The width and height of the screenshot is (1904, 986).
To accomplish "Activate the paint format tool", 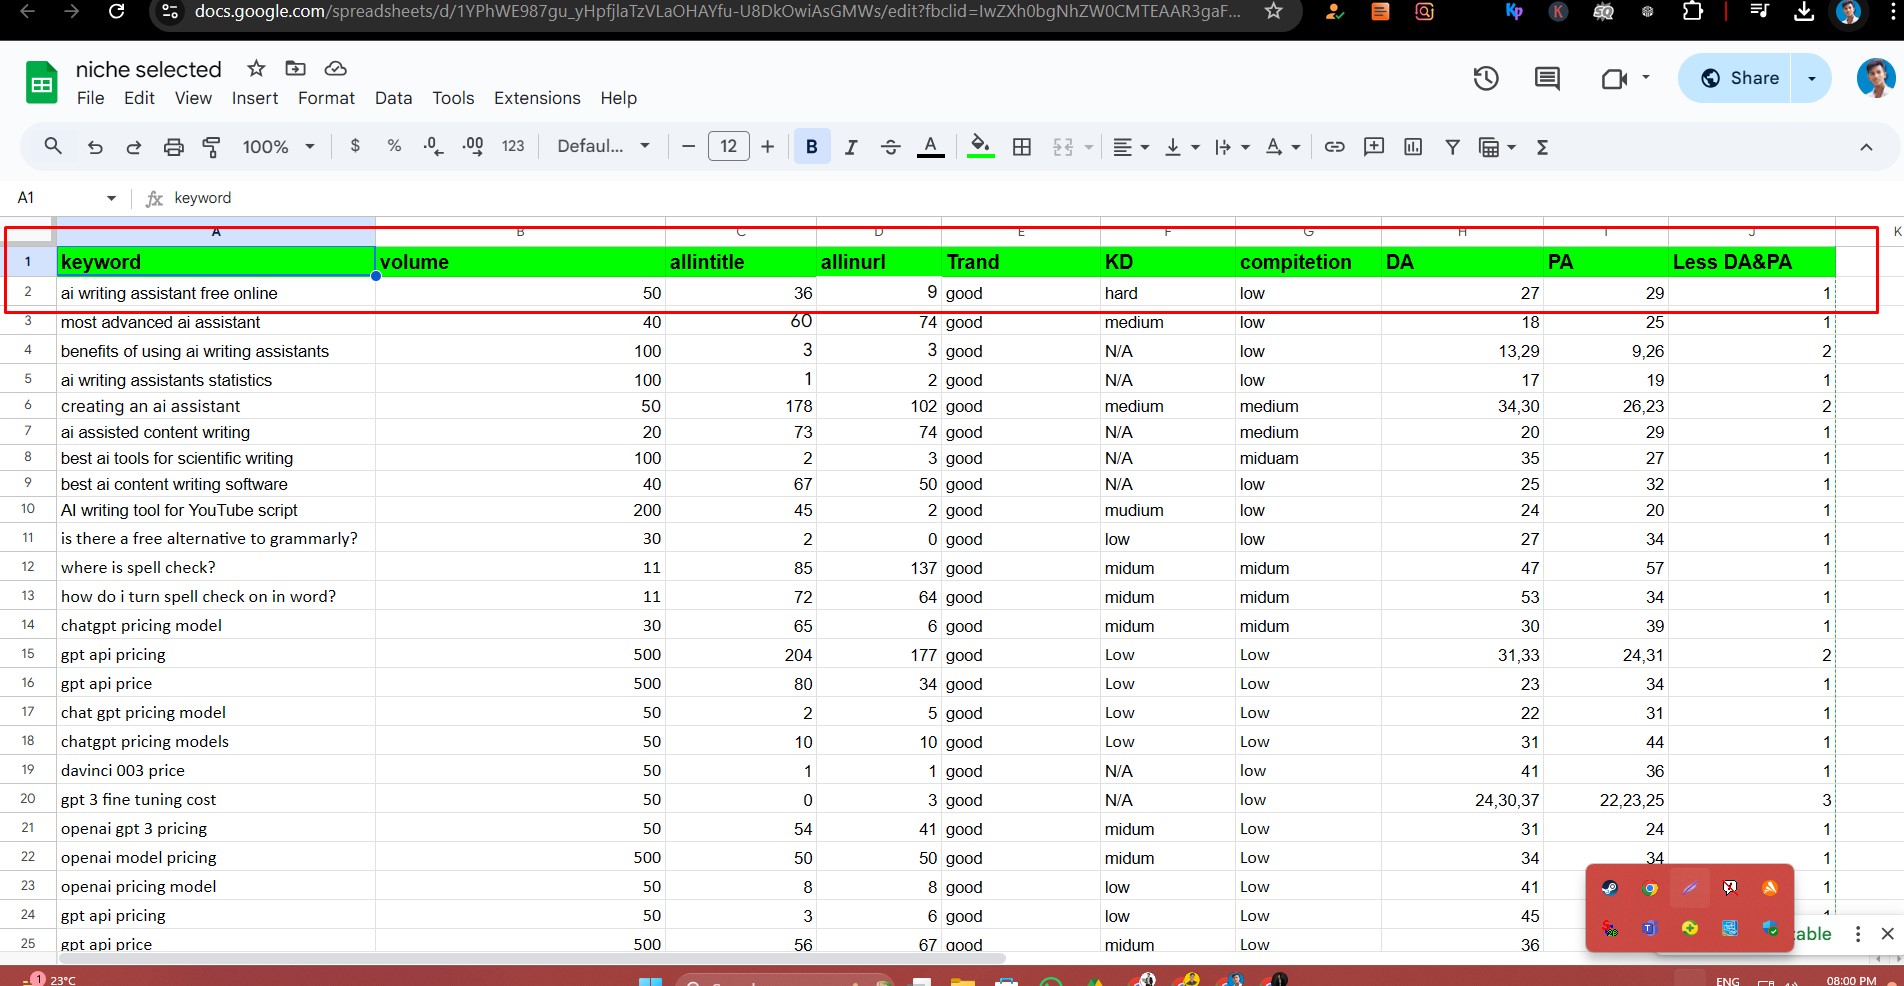I will coord(211,147).
